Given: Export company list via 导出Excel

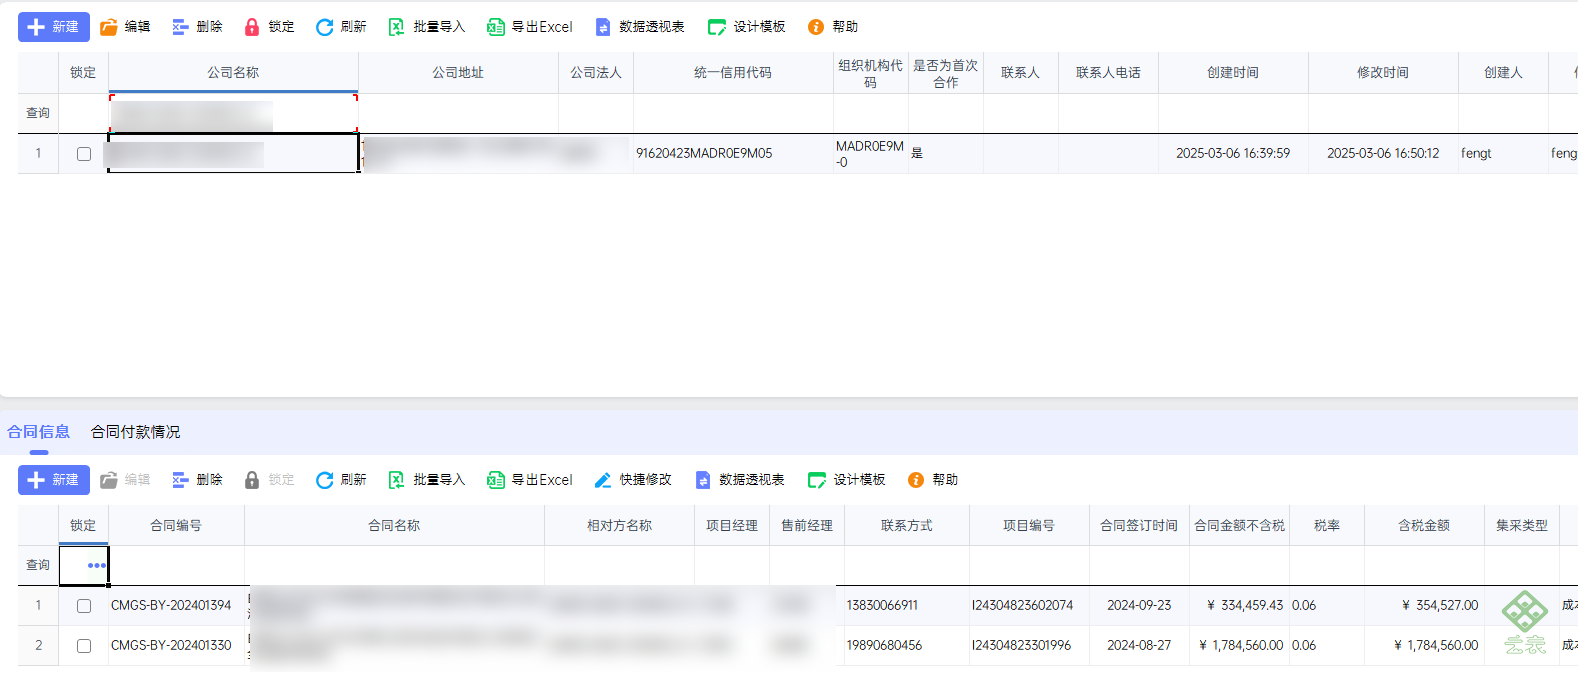Looking at the screenshot, I should pyautogui.click(x=530, y=27).
